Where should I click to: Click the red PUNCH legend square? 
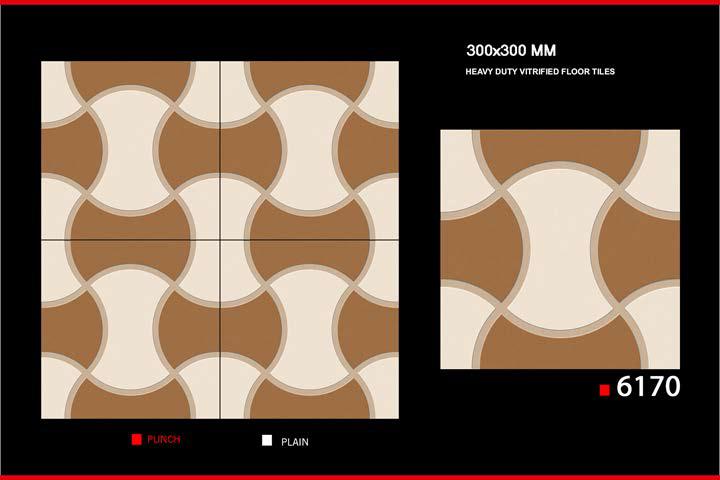pyautogui.click(x=136, y=440)
